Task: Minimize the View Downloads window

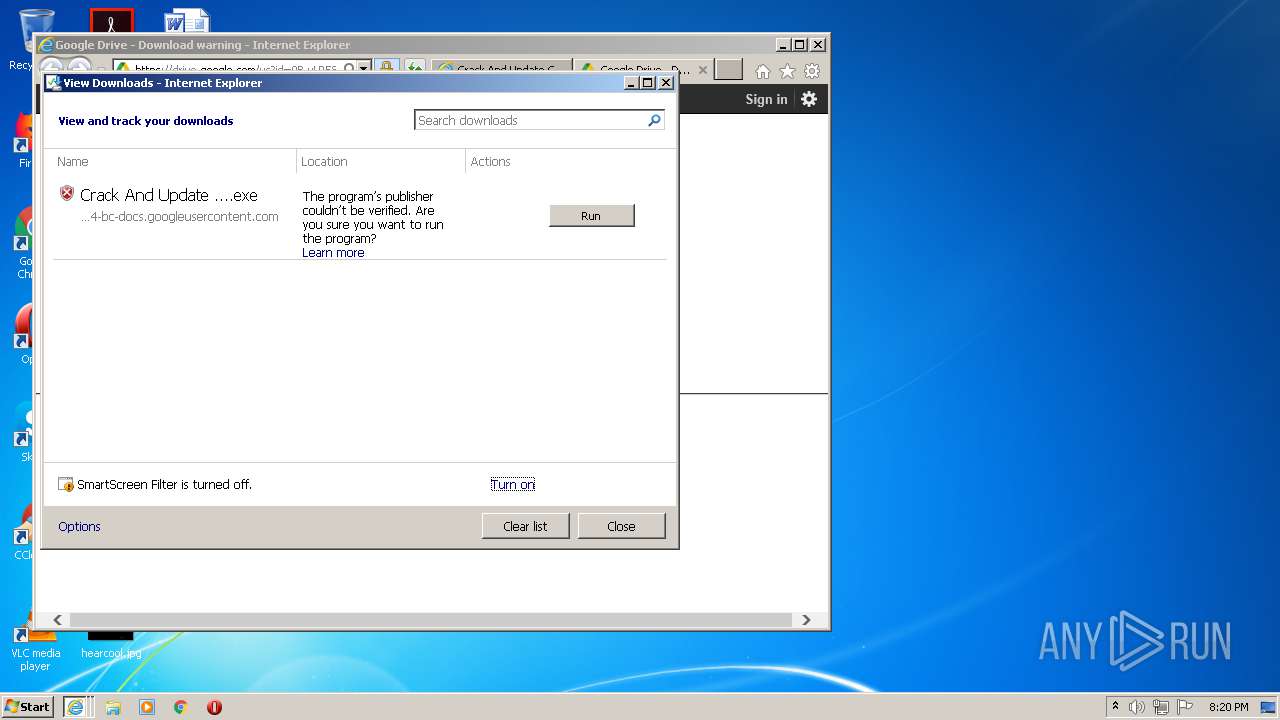Action: click(x=631, y=83)
